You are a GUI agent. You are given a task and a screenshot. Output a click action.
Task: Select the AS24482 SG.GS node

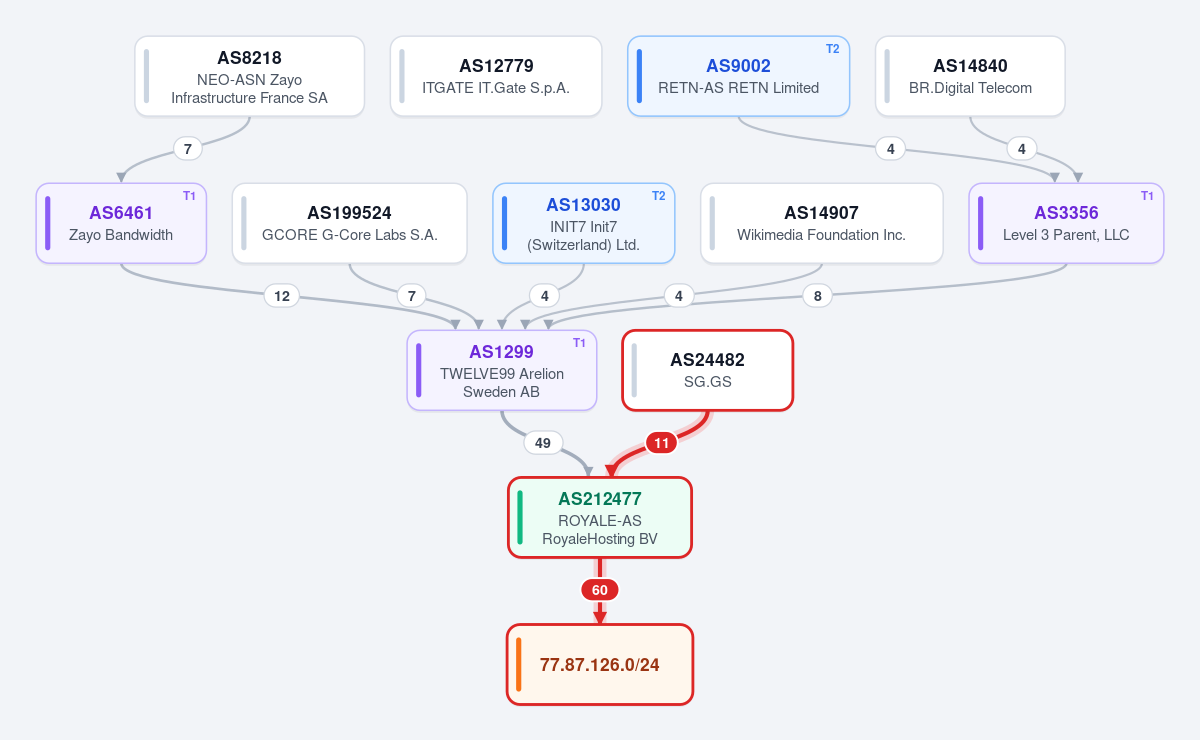click(x=708, y=371)
